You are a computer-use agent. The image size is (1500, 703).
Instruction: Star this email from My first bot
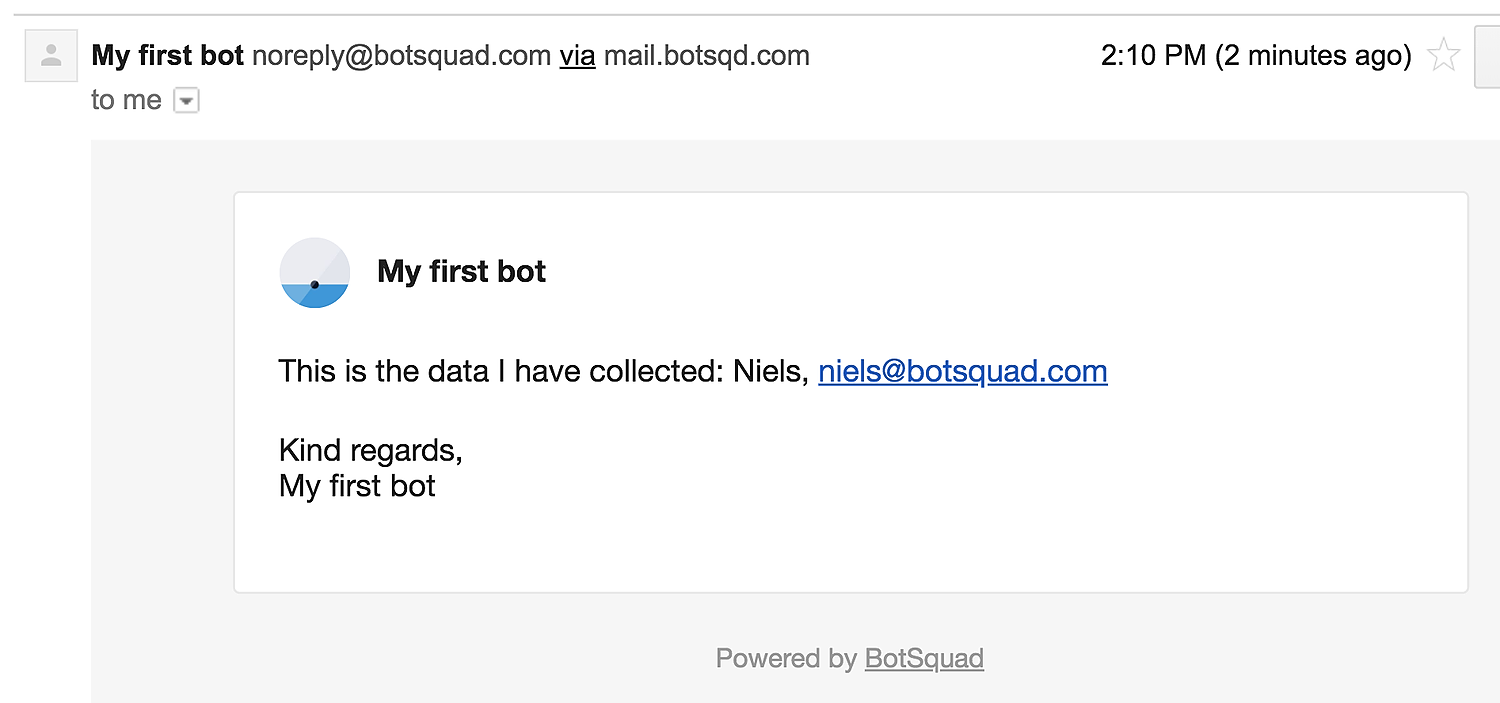[1443, 55]
